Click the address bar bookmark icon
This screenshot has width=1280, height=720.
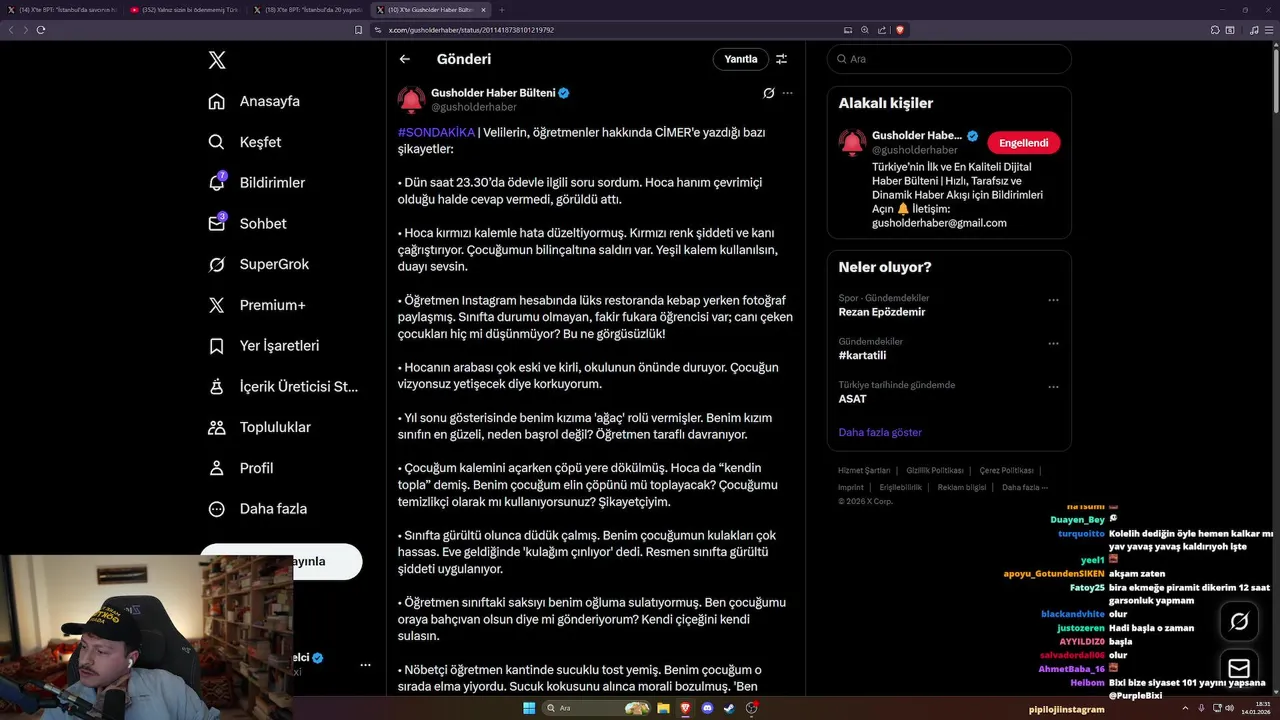[359, 30]
